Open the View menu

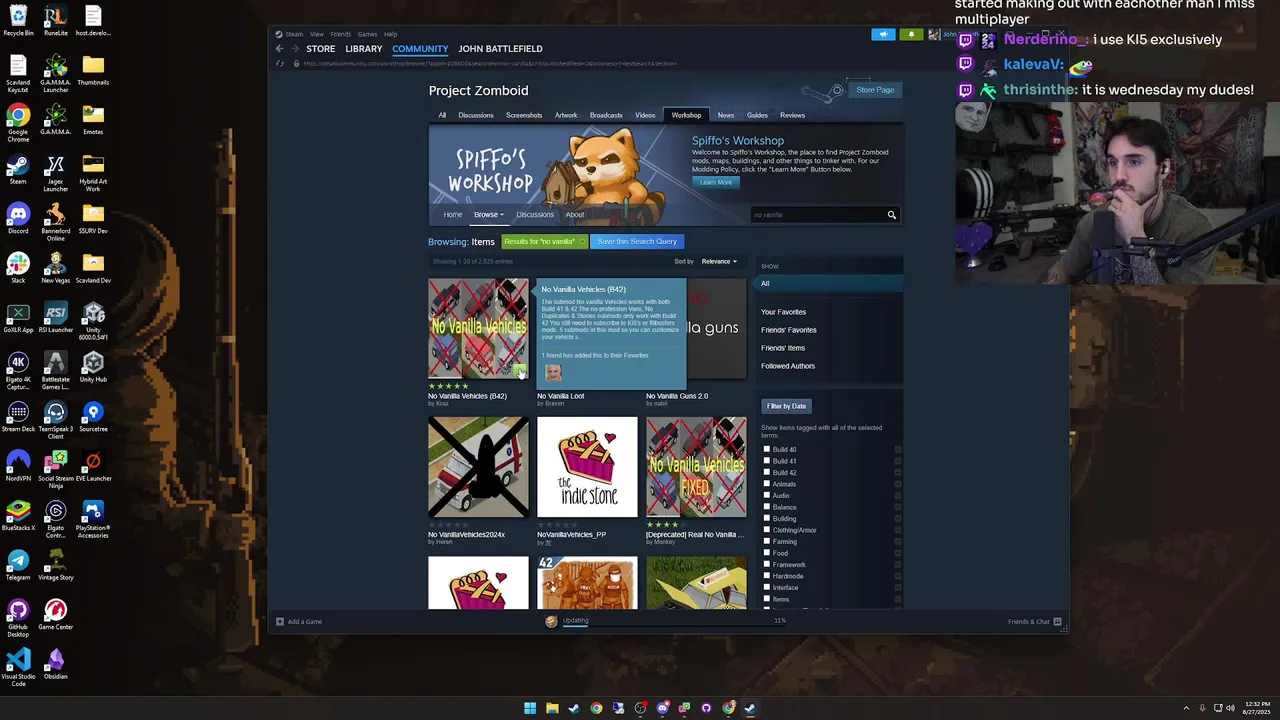click(x=316, y=34)
